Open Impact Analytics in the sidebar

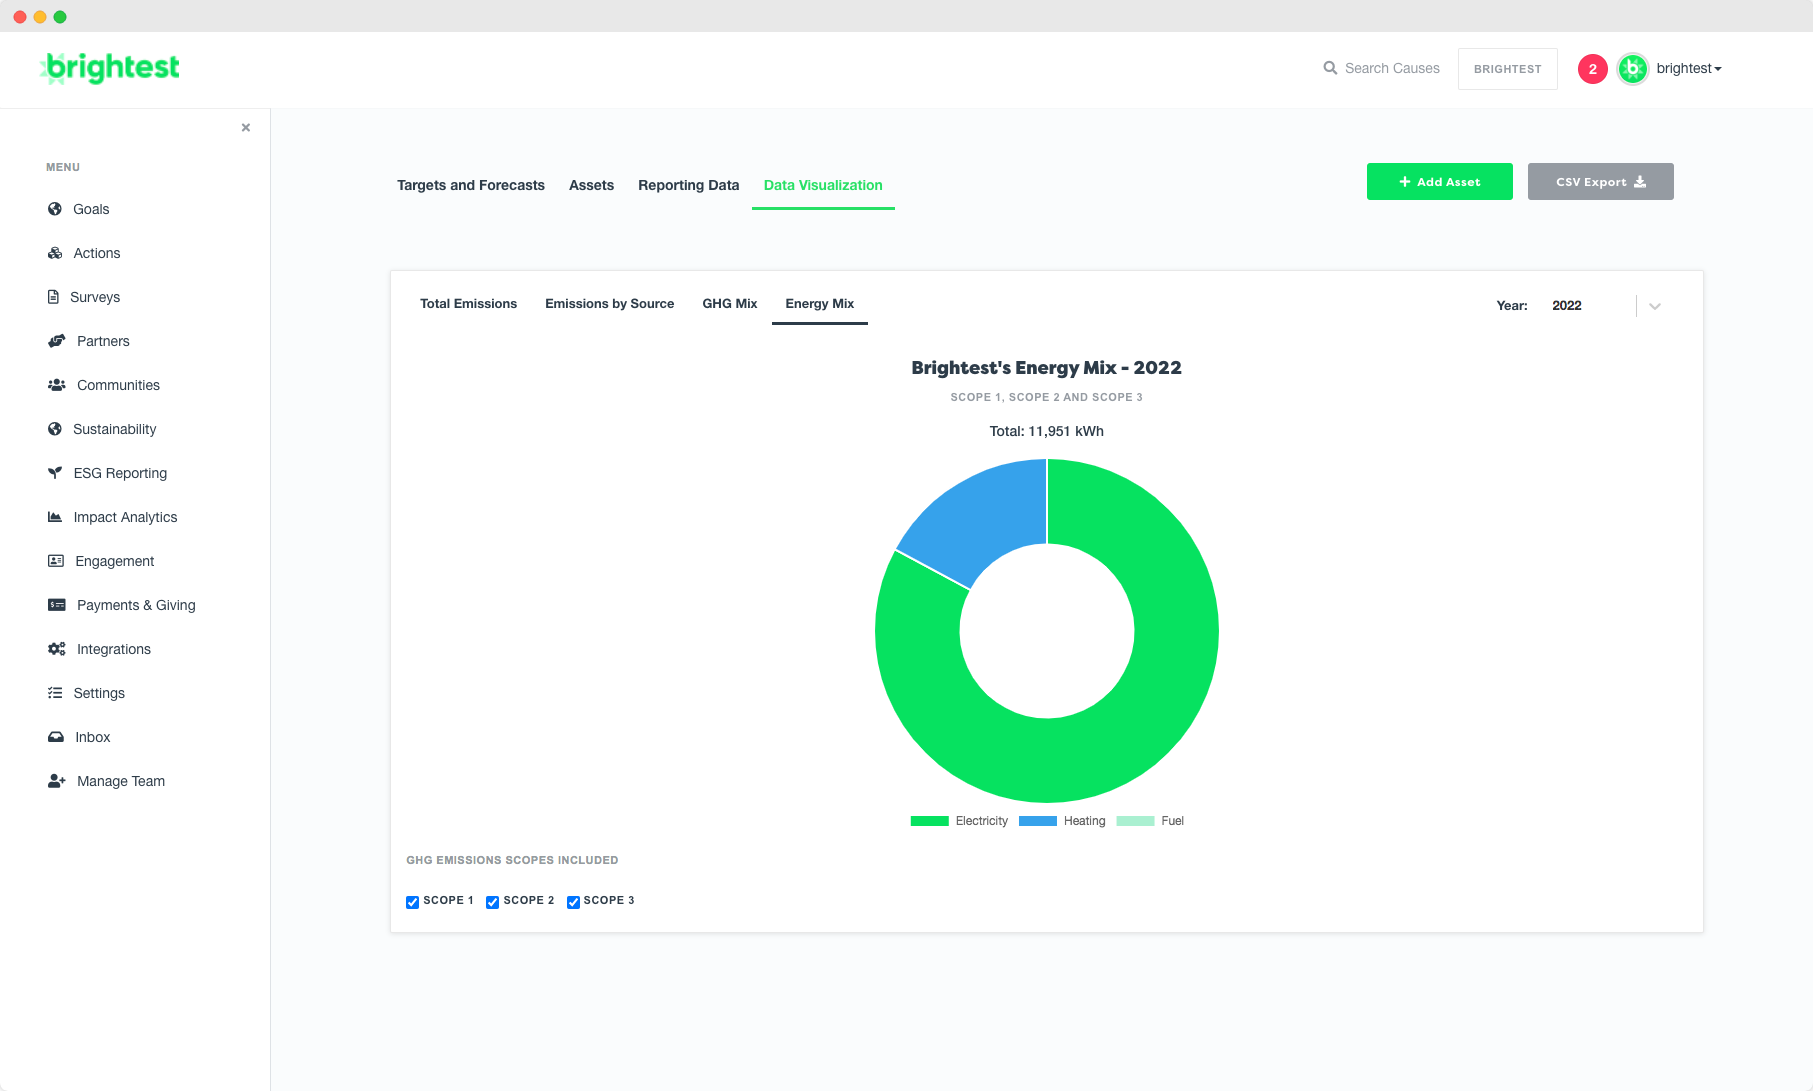click(x=125, y=517)
